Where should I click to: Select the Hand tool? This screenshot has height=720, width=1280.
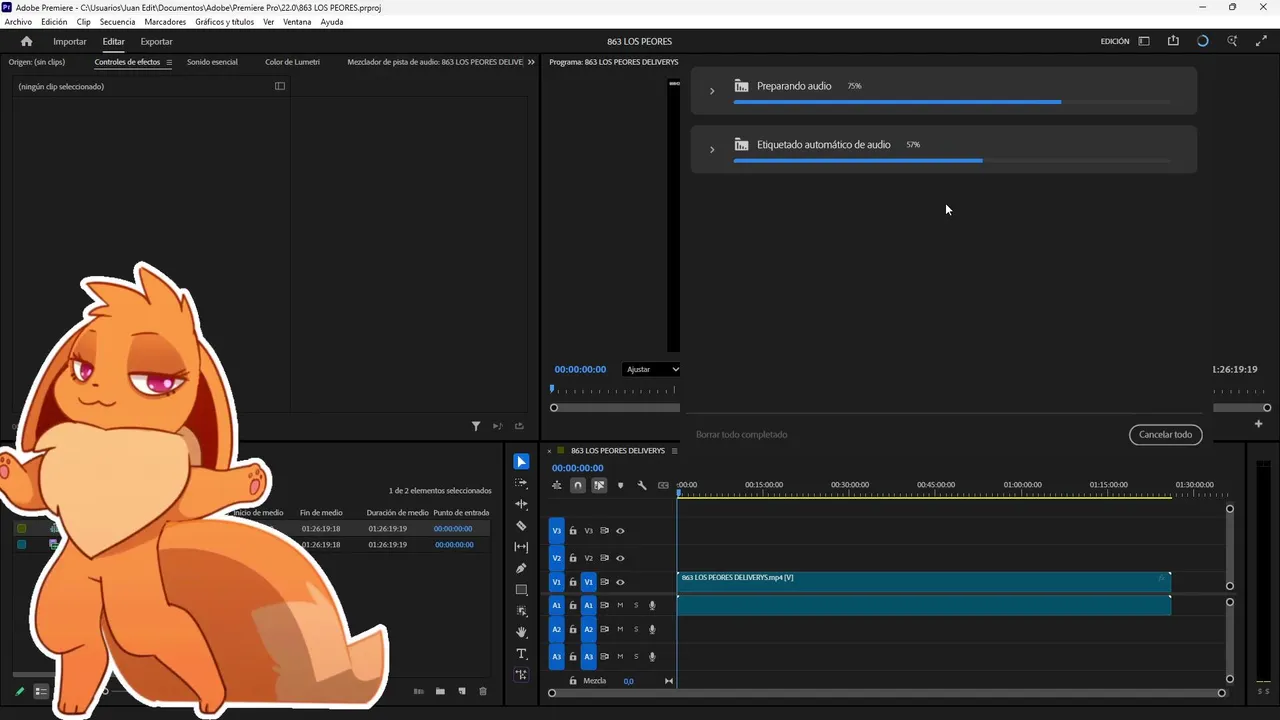[x=521, y=632]
